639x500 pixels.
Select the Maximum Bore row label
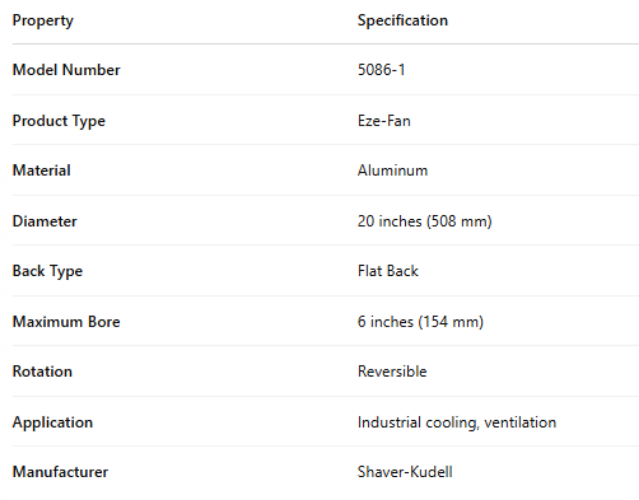coord(66,322)
